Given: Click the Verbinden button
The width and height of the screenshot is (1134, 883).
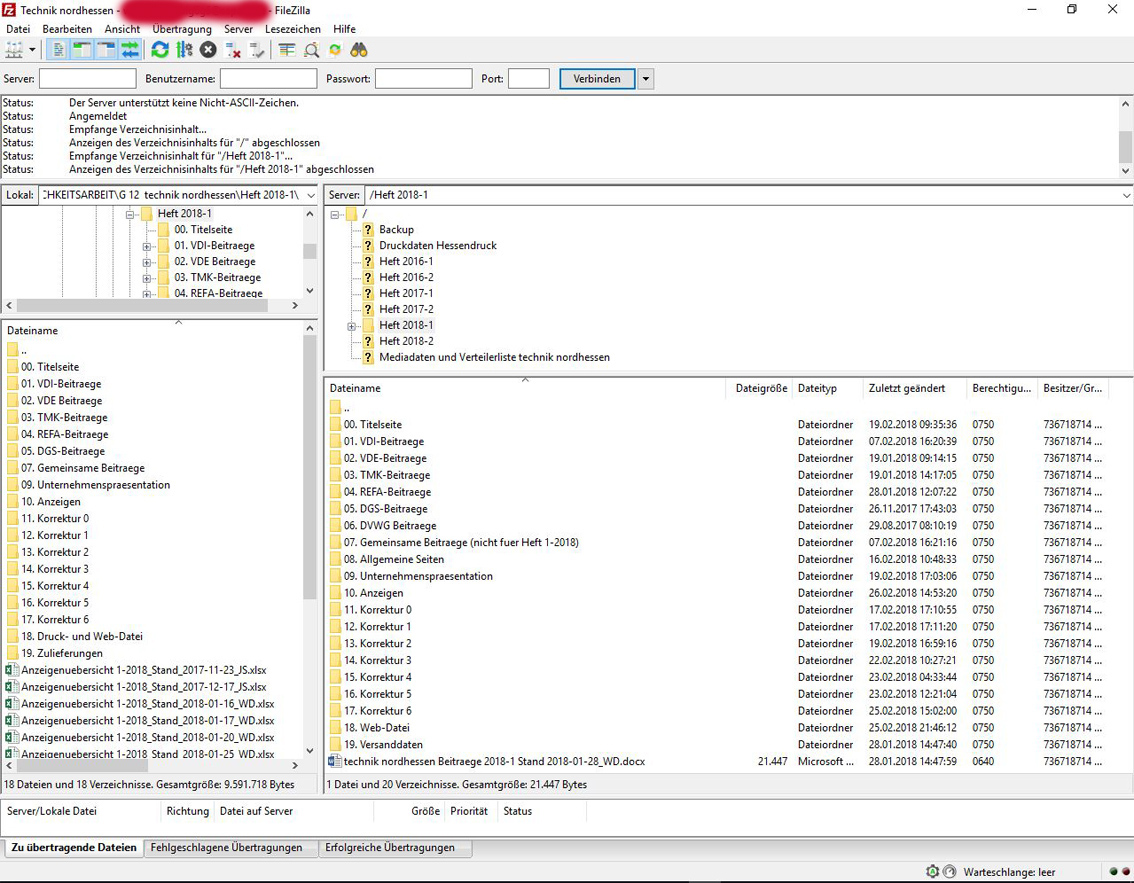Looking at the screenshot, I should pyautogui.click(x=597, y=79).
